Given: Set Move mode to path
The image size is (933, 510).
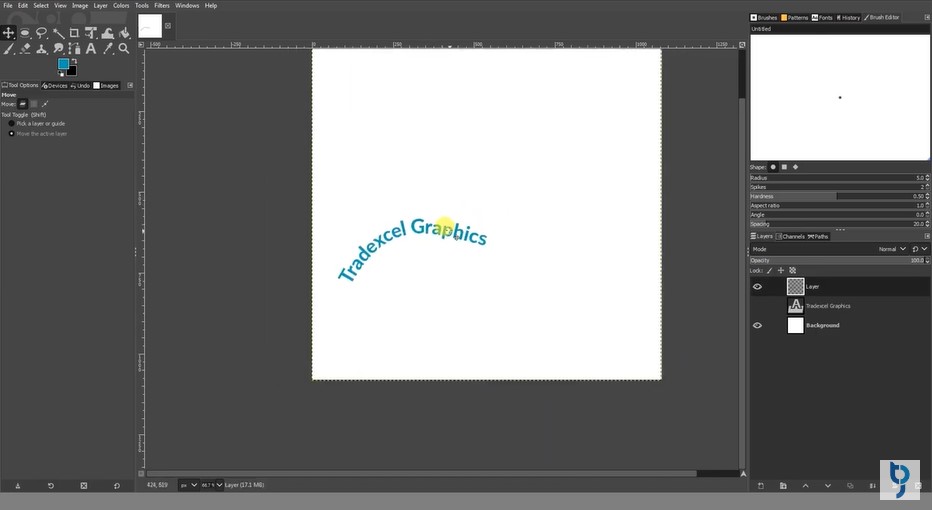Looking at the screenshot, I should click(x=45, y=104).
